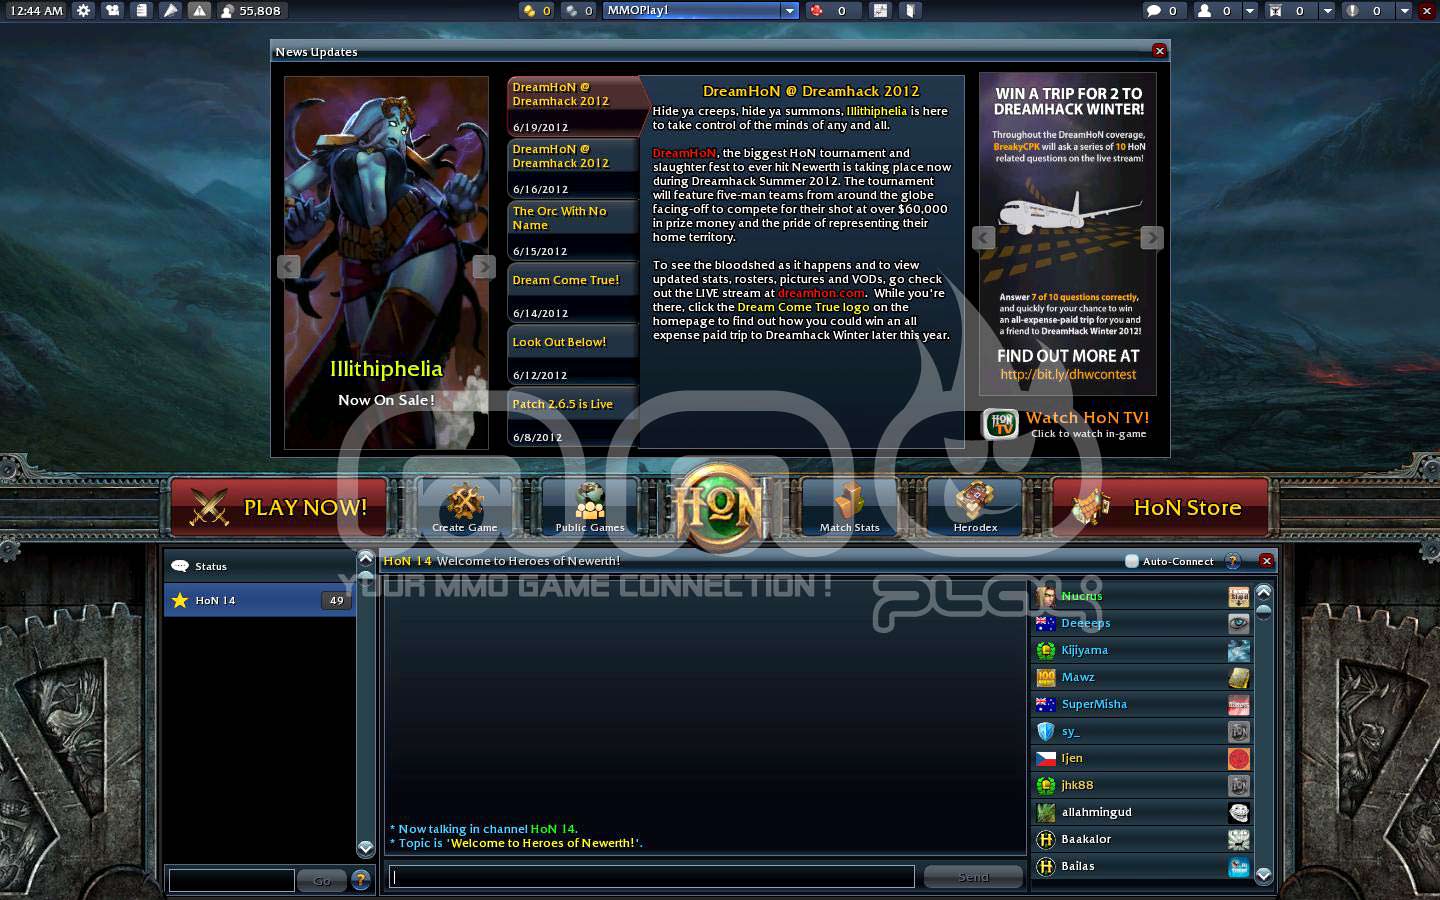The image size is (1440, 900).
Task: Click channel list scroll-down arrow
Action: pos(366,847)
